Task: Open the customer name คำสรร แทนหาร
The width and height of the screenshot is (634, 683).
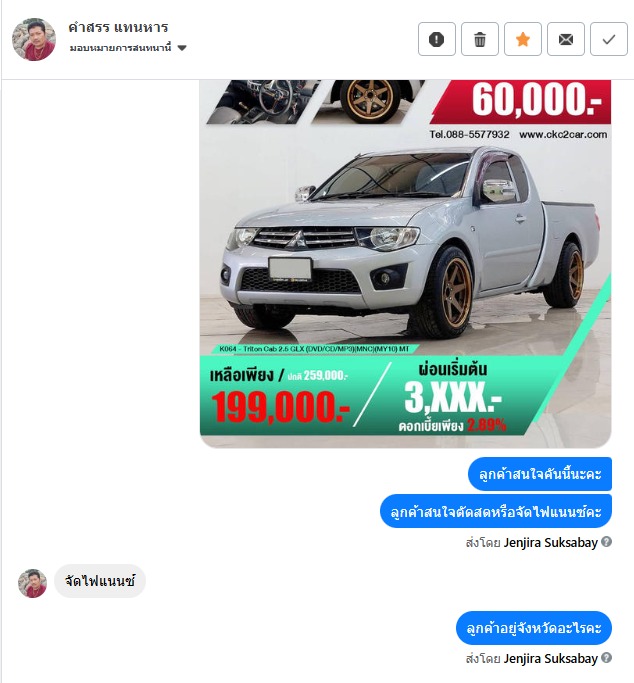Action: [118, 27]
